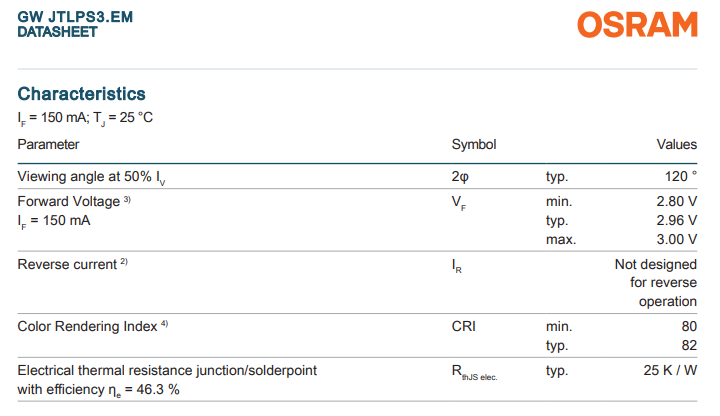Select the typical CRI value 82
720x416 pixels.
[688, 345]
